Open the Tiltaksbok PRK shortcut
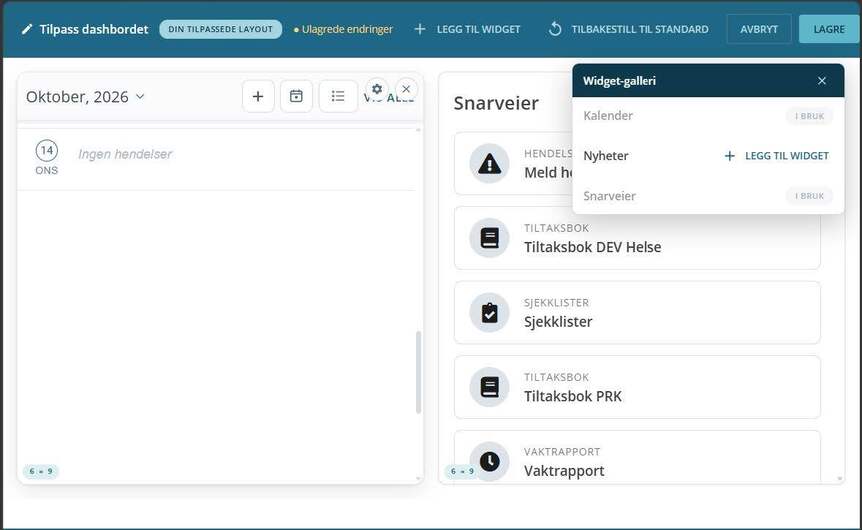The width and height of the screenshot is (862, 530). tap(637, 387)
